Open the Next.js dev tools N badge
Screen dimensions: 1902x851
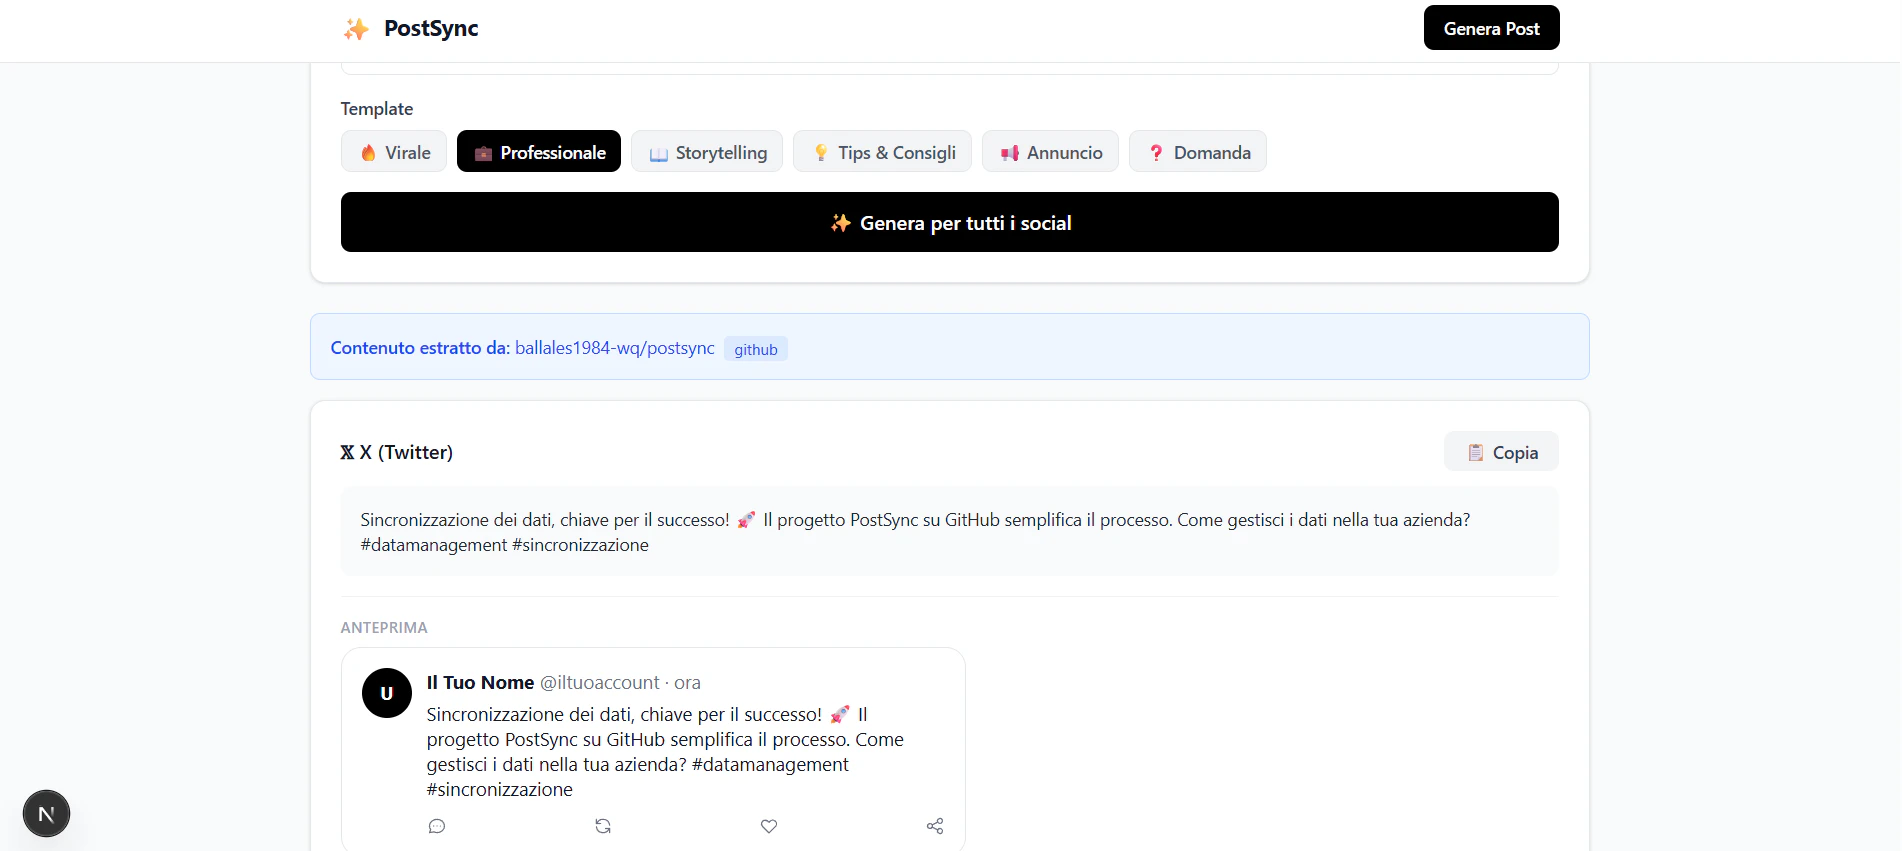pyautogui.click(x=46, y=814)
